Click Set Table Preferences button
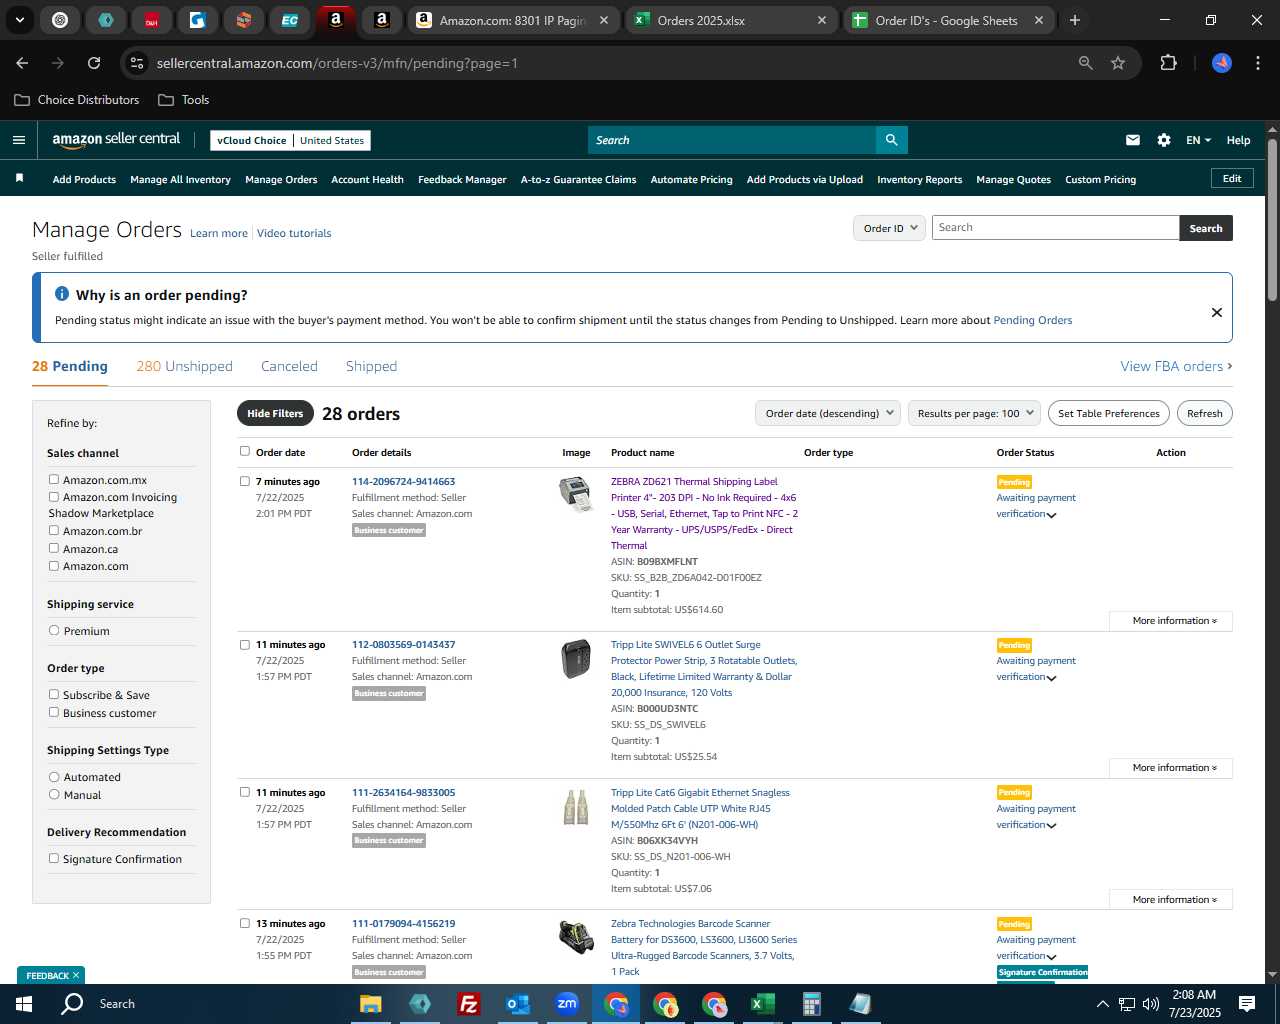Screen dimensions: 1280x1024 click(1108, 413)
